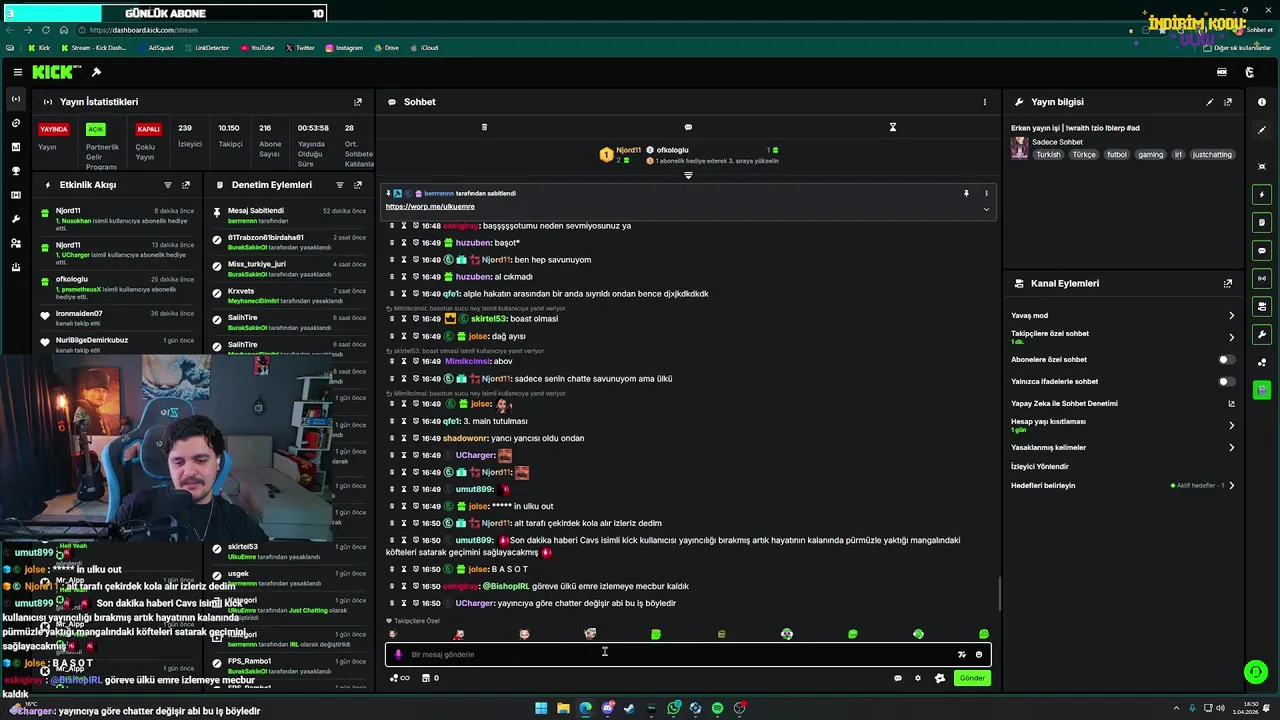Image resolution: width=1280 pixels, height=720 pixels.
Task: Click the moderator hammer icon beside the Kick logo
Action: (x=96, y=72)
